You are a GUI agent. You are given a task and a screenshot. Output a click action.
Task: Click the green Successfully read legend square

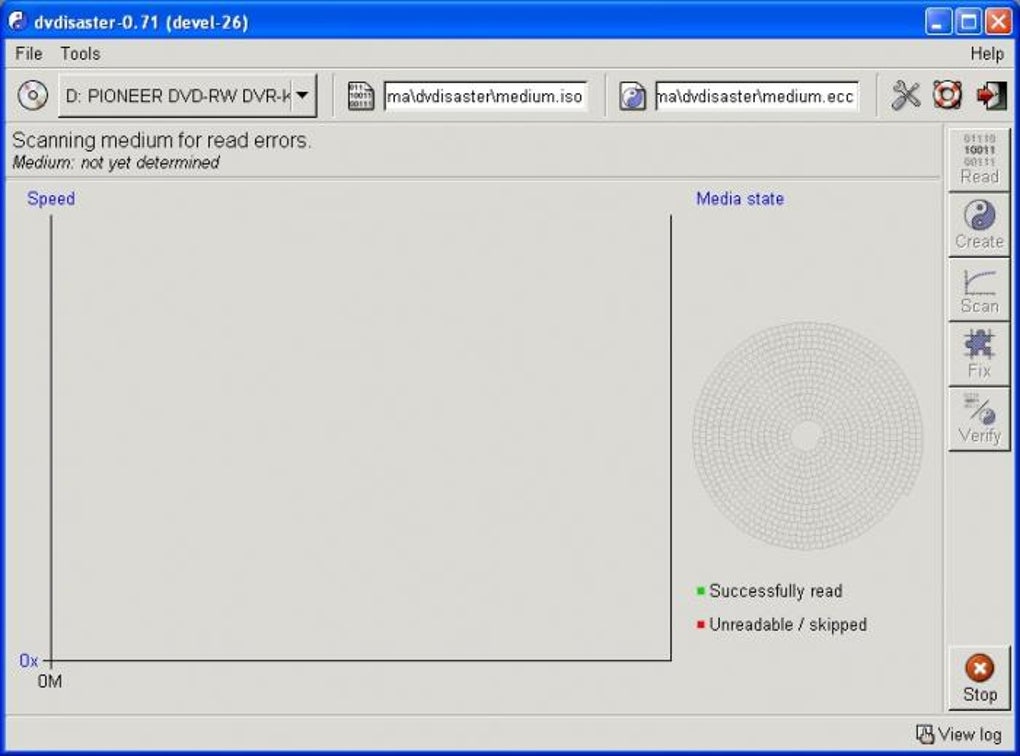[701, 591]
